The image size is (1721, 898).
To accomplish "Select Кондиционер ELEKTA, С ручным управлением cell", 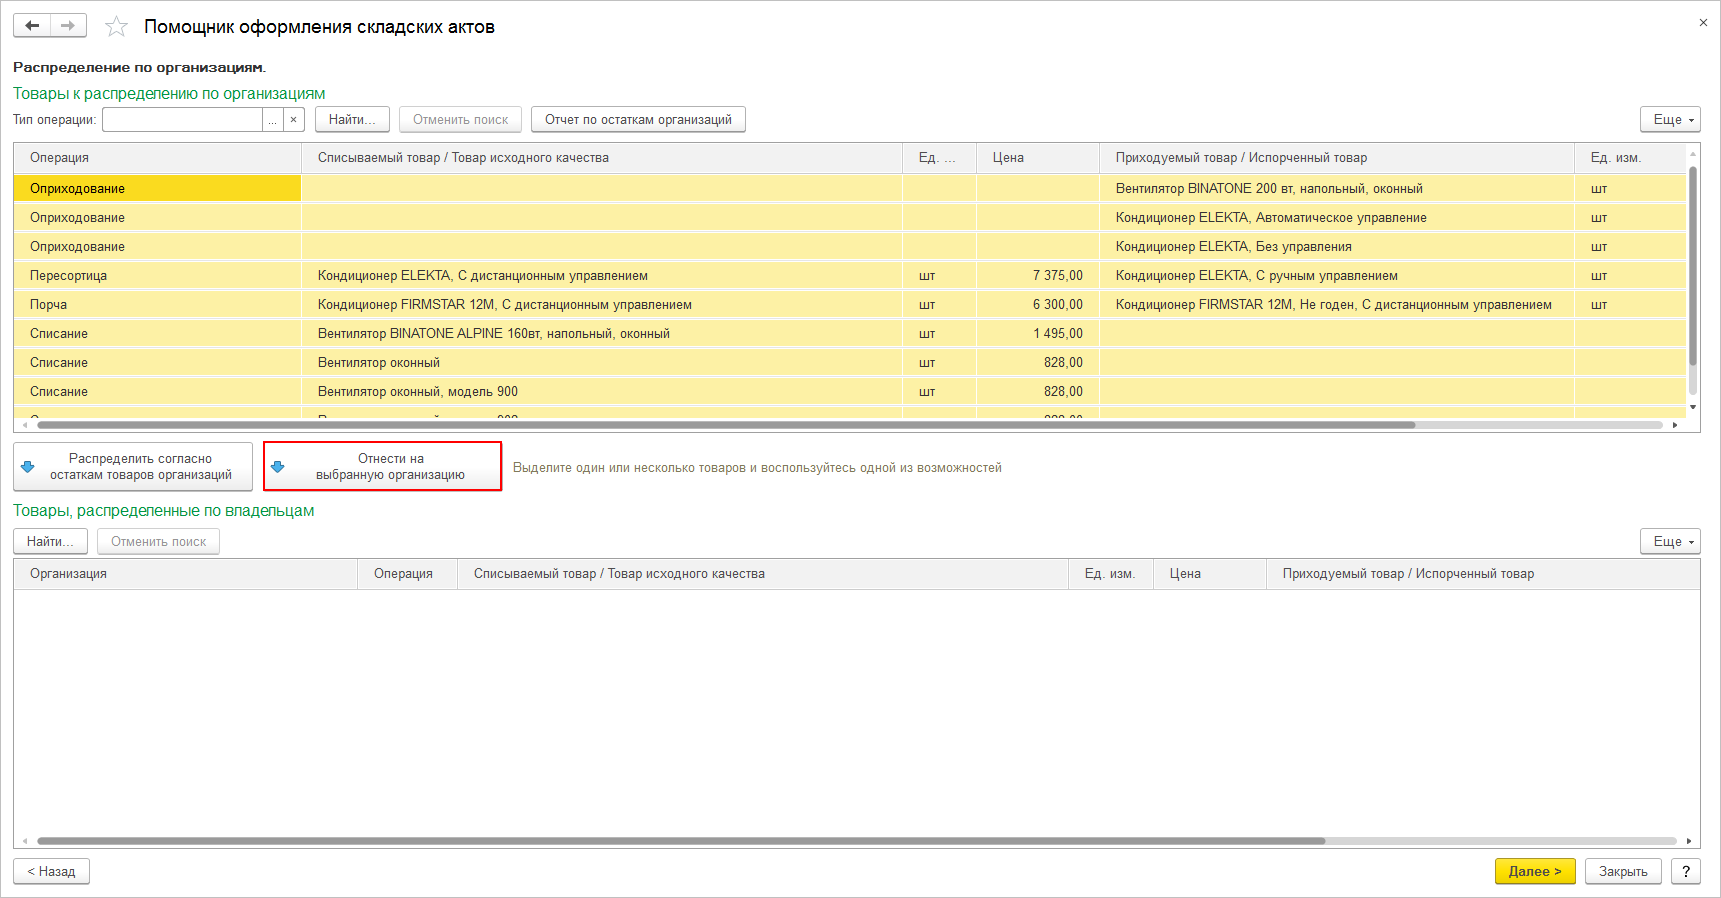I will [x=1337, y=276].
